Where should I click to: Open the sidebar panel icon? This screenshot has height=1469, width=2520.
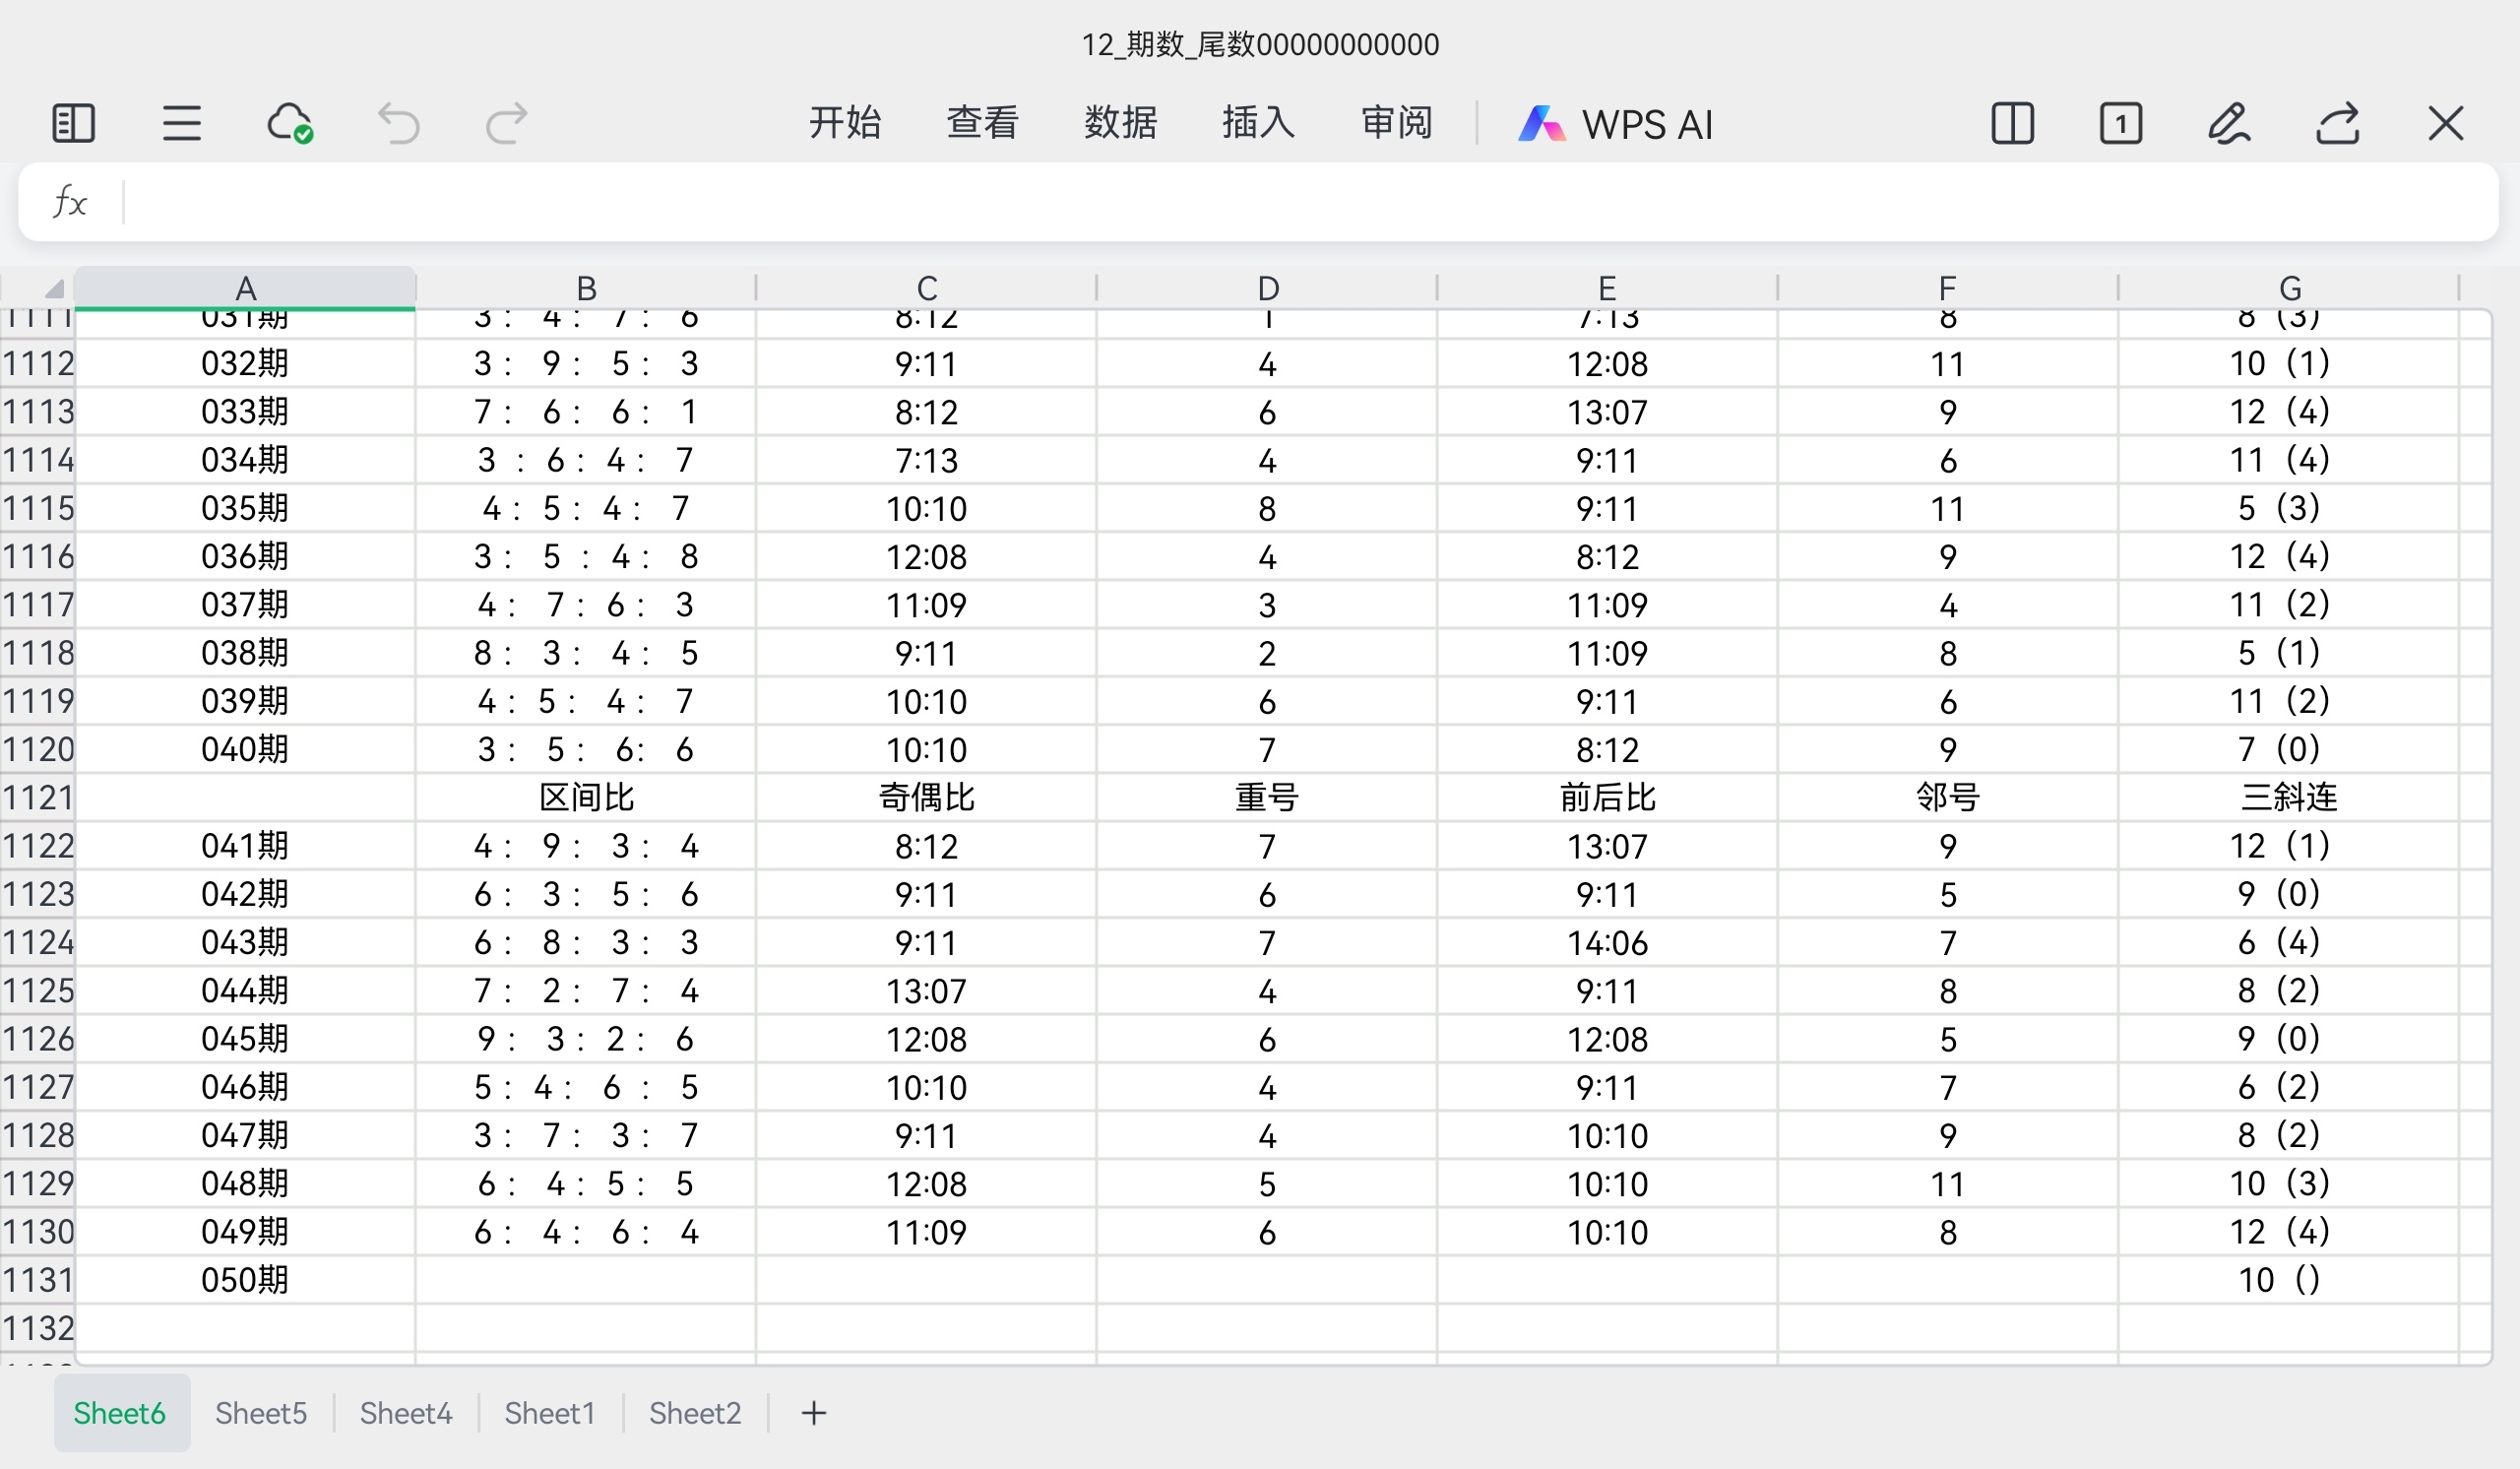[x=73, y=124]
